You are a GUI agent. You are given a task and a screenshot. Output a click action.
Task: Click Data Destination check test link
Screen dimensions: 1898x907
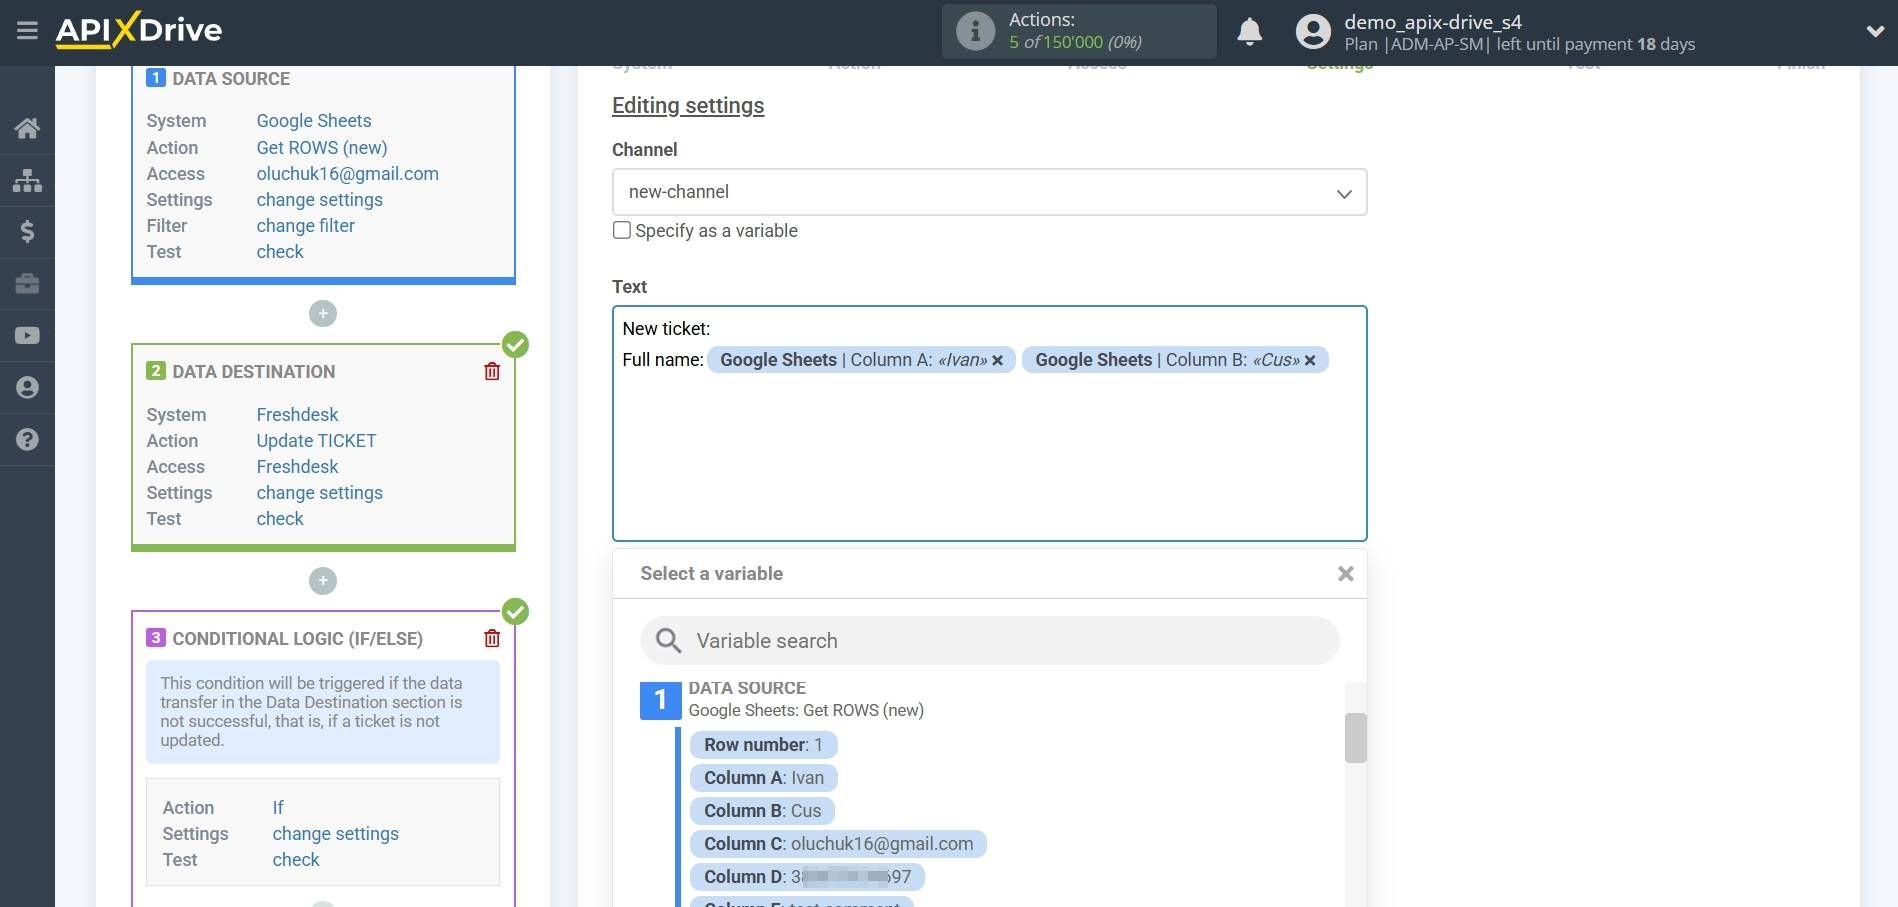click(280, 519)
